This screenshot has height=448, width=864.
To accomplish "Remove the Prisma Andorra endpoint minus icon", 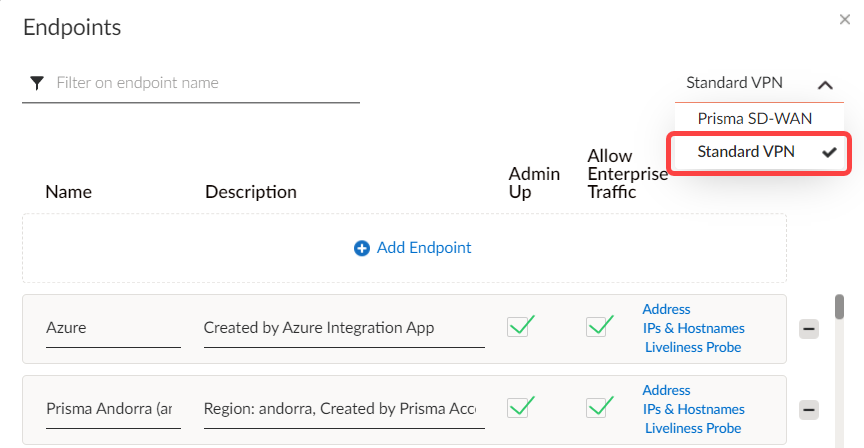I will click(x=809, y=410).
